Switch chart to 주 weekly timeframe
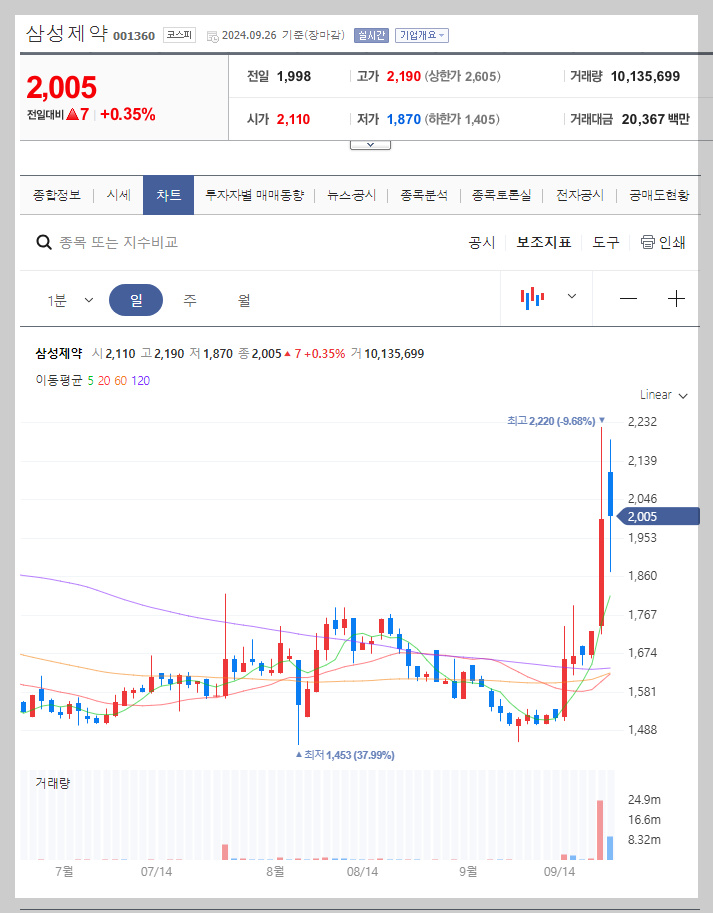Image resolution: width=713 pixels, height=913 pixels. (x=189, y=299)
